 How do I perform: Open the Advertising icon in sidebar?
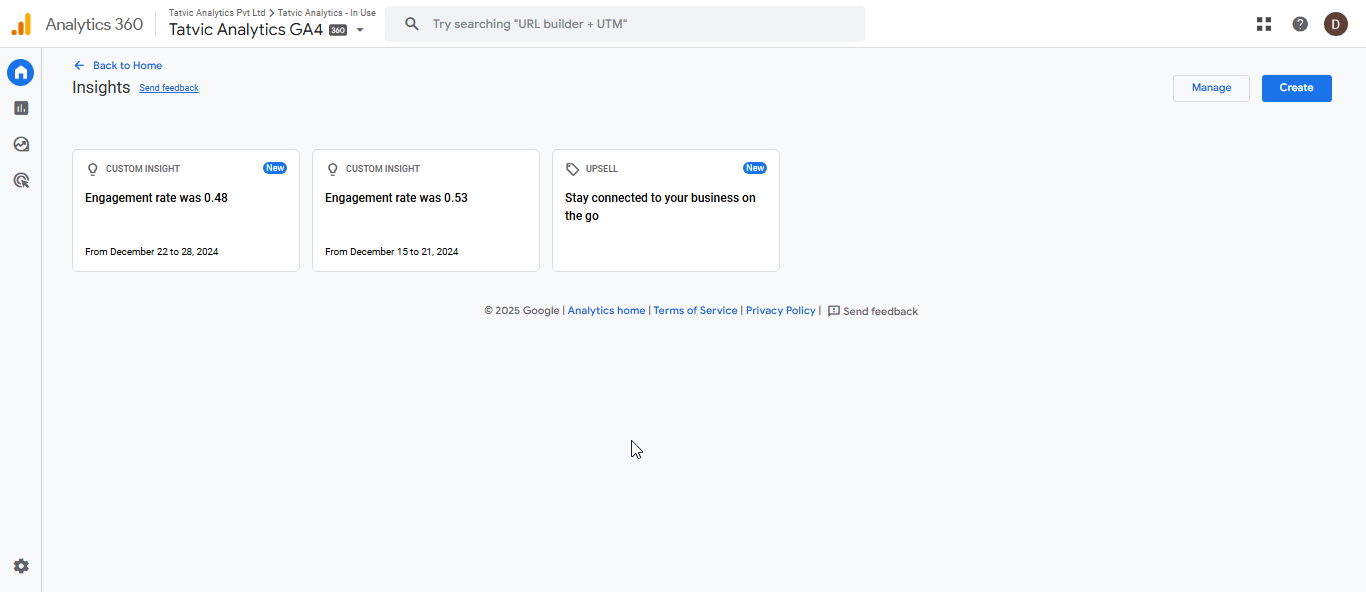pos(21,180)
